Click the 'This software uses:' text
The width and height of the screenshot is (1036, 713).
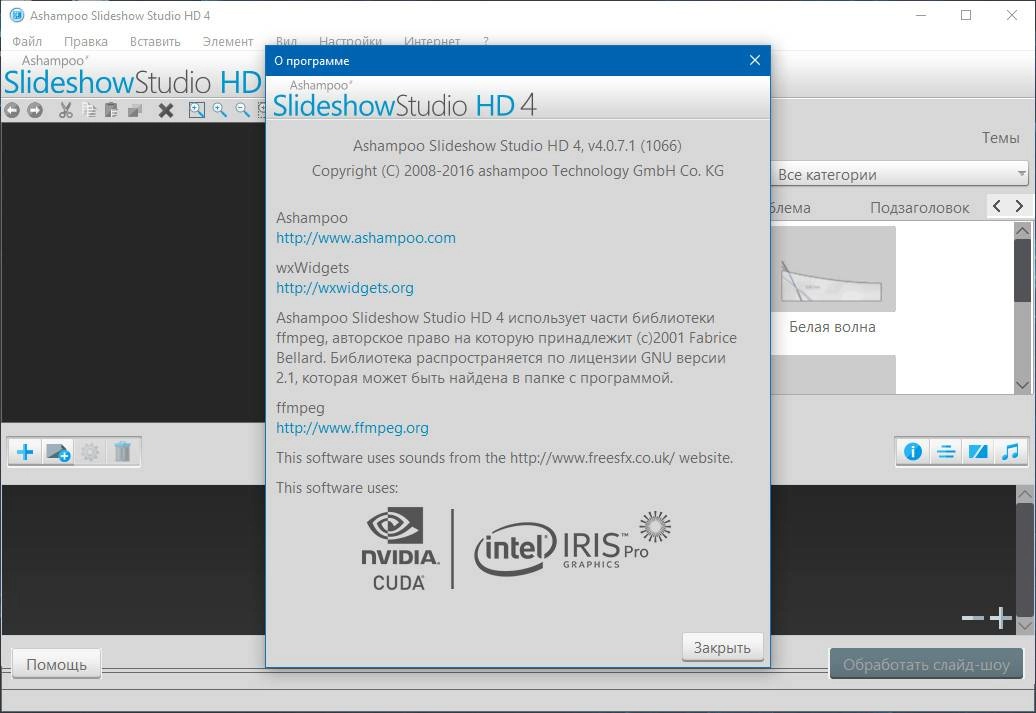[337, 488]
